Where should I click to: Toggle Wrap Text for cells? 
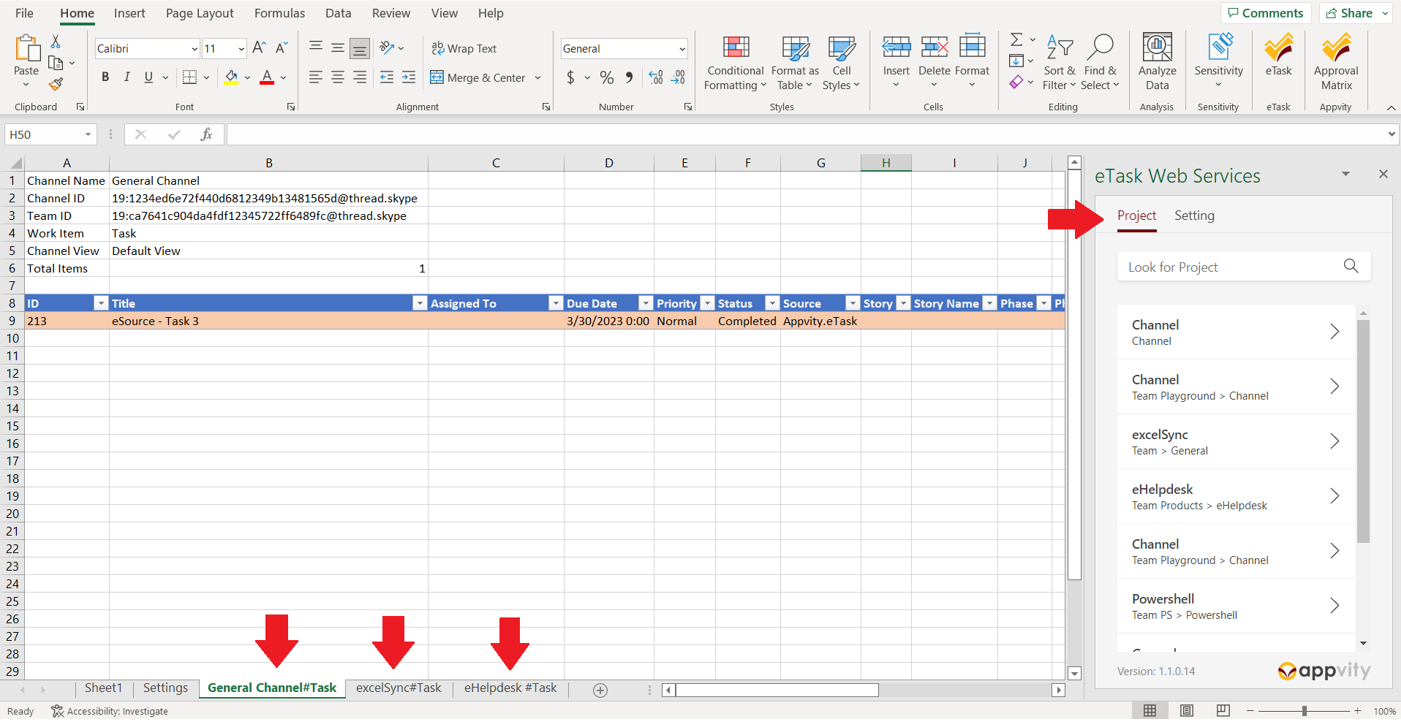pos(464,48)
